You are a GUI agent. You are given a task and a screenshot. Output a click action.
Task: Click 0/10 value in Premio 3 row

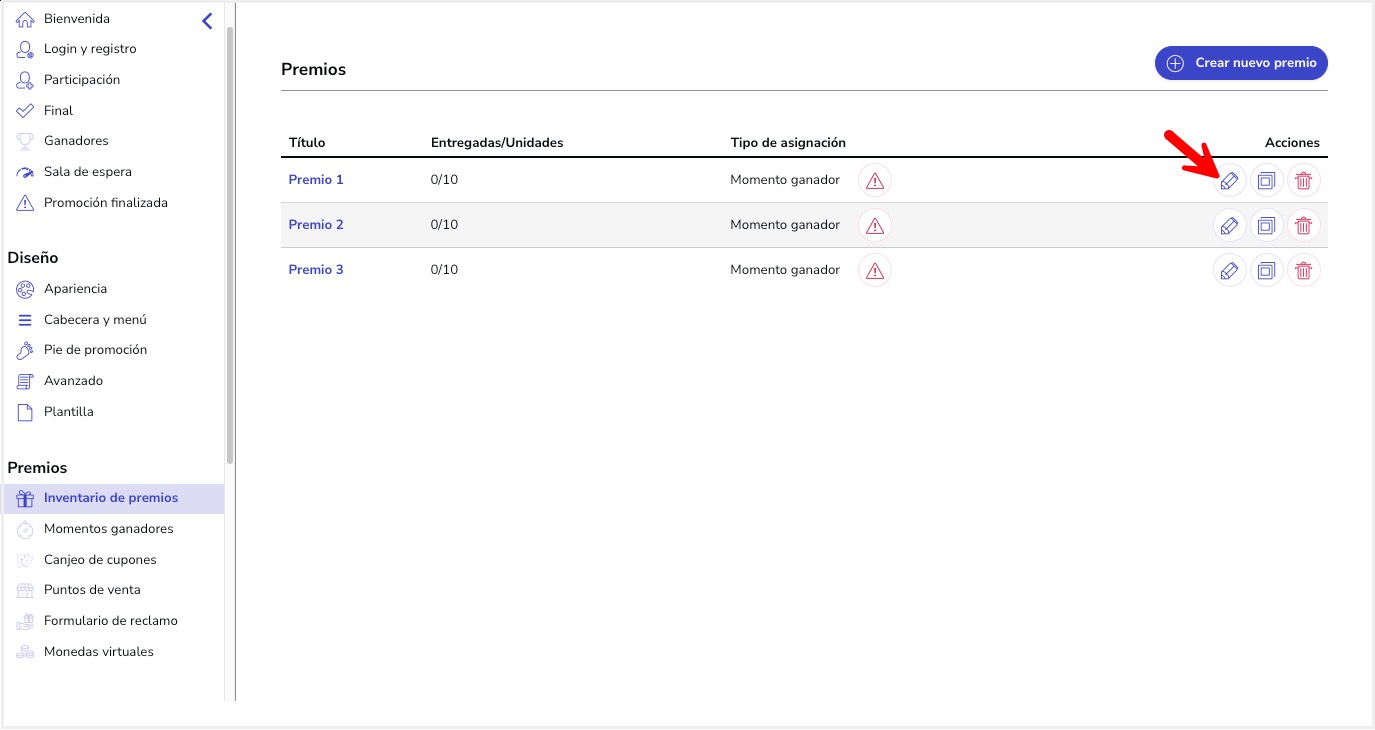444,270
